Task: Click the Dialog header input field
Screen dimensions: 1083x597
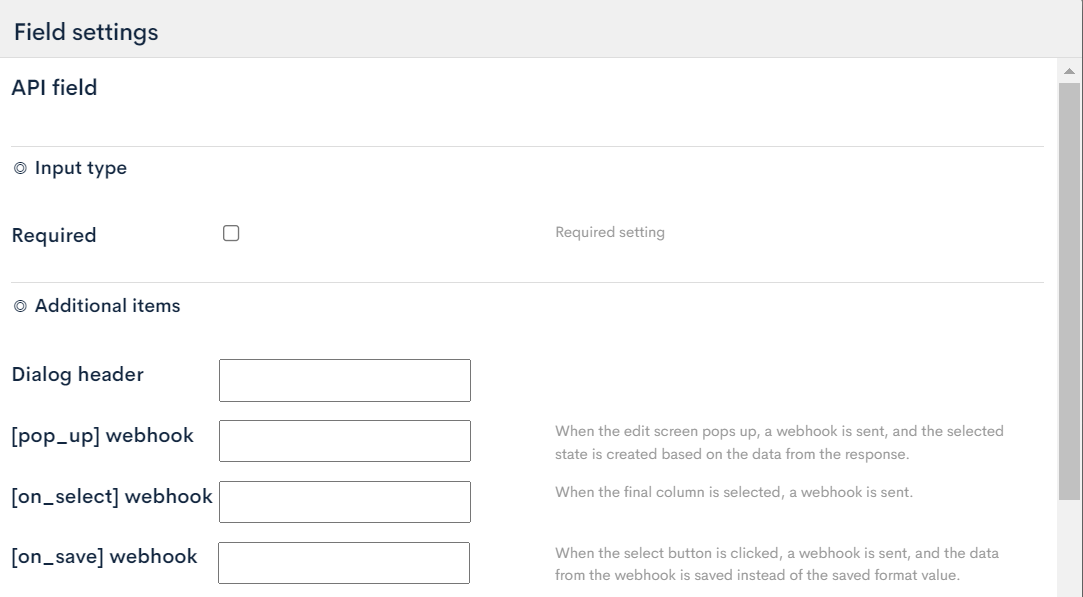Action: [344, 380]
